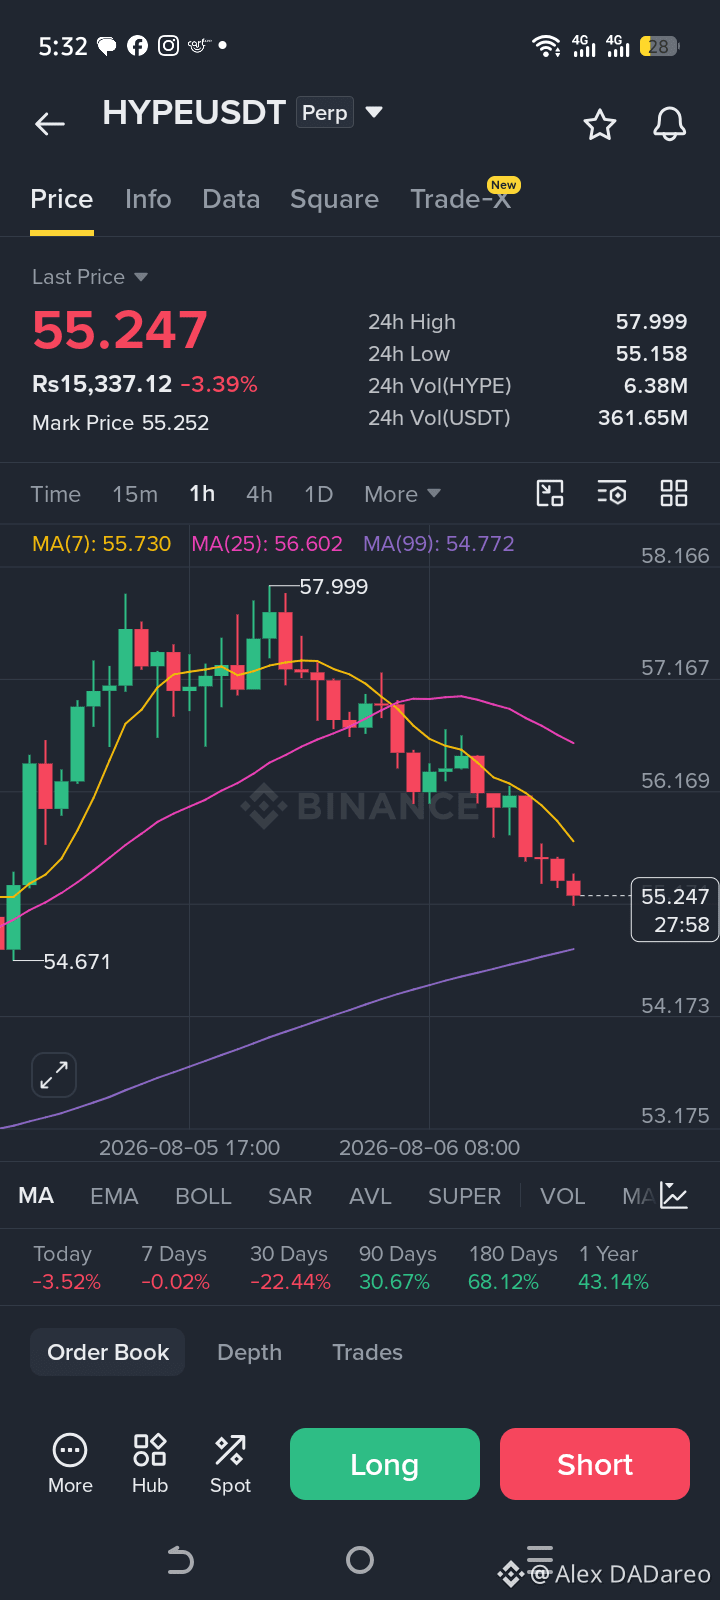Viewport: 720px width, 1600px height.
Task: Toggle the MA indicator
Action: coord(36,1196)
